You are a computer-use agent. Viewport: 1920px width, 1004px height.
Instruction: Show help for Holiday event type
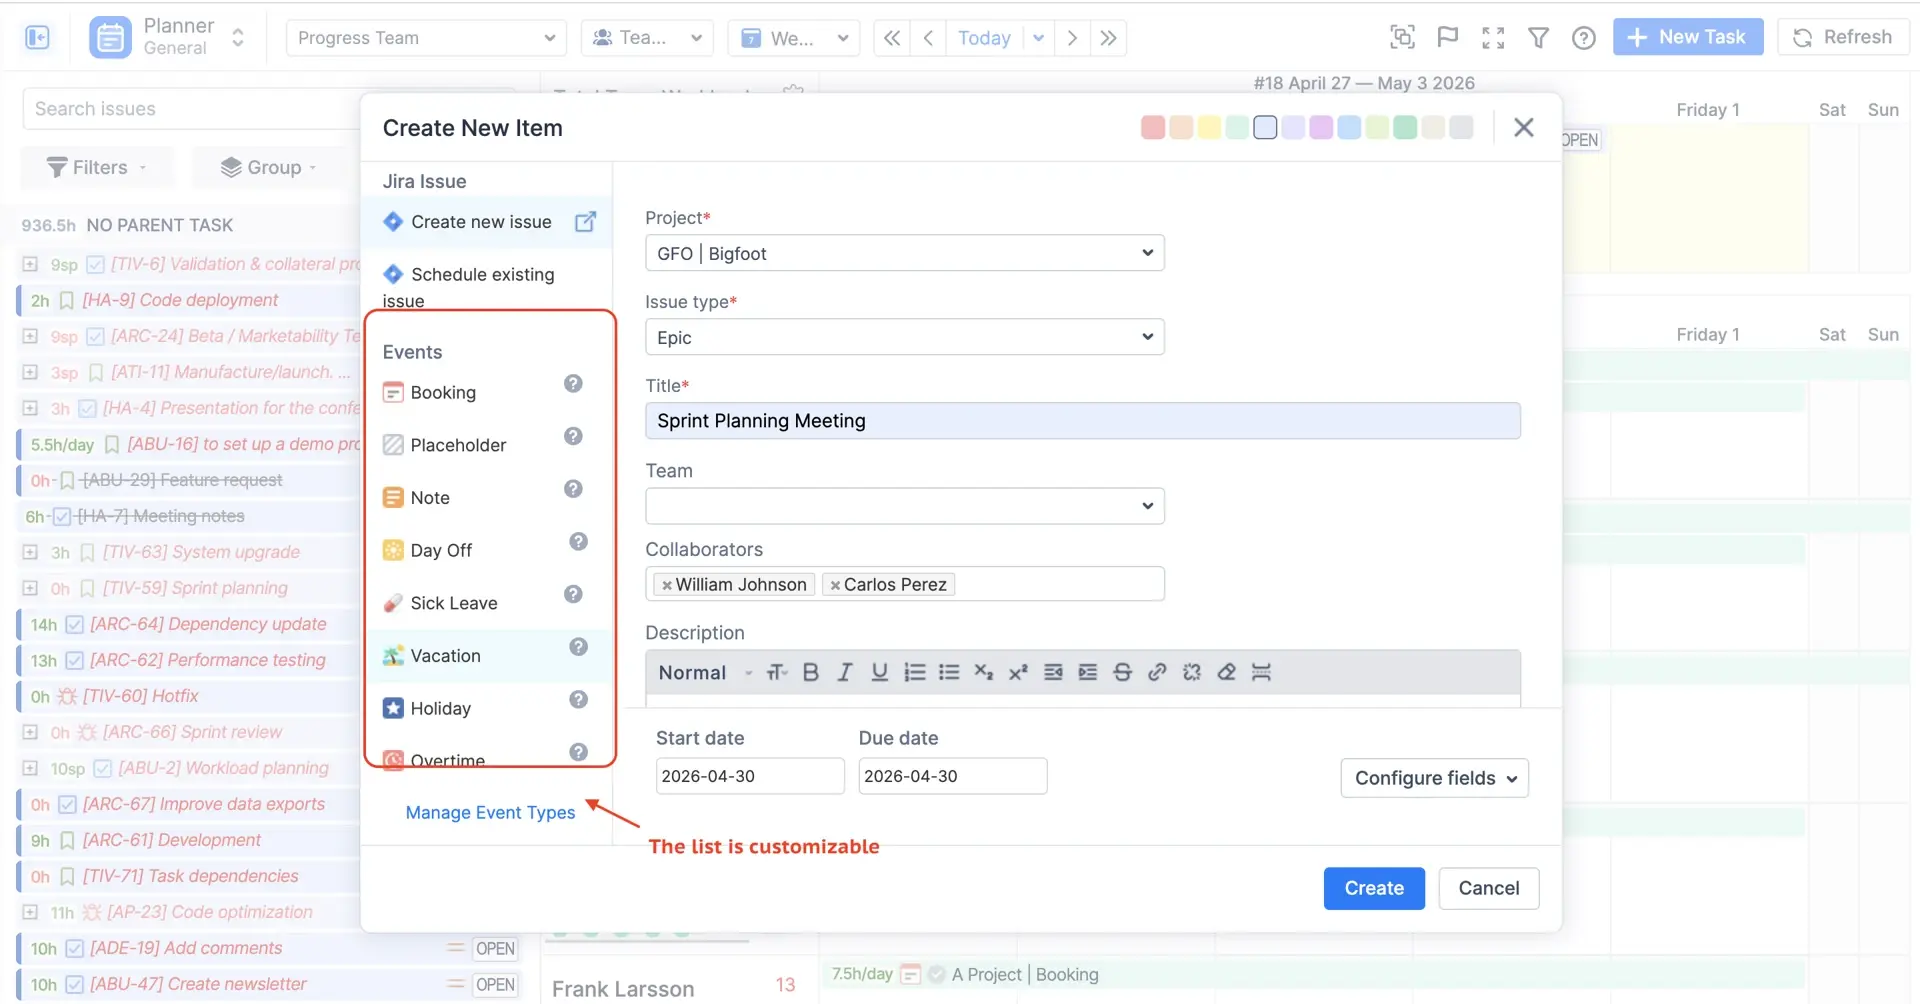coord(578,699)
